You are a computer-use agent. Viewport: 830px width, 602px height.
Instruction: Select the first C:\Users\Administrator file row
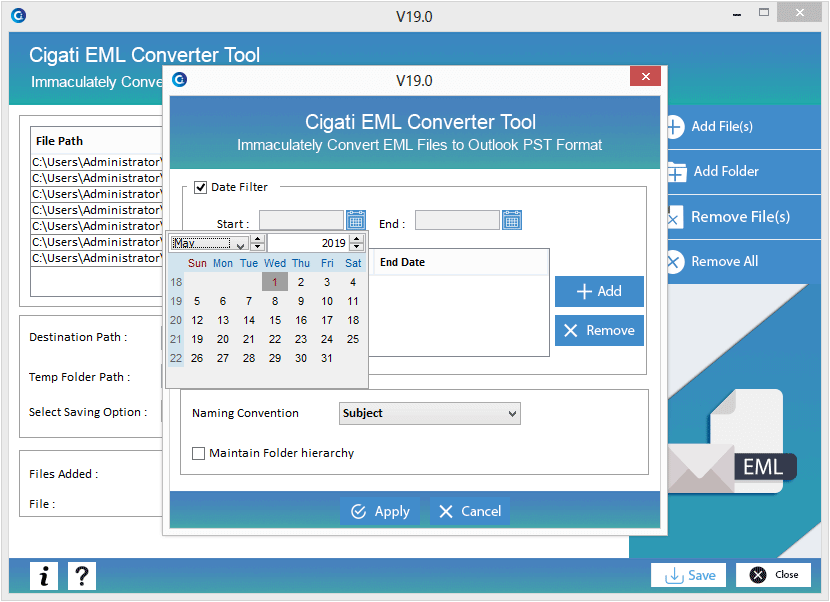[96, 162]
